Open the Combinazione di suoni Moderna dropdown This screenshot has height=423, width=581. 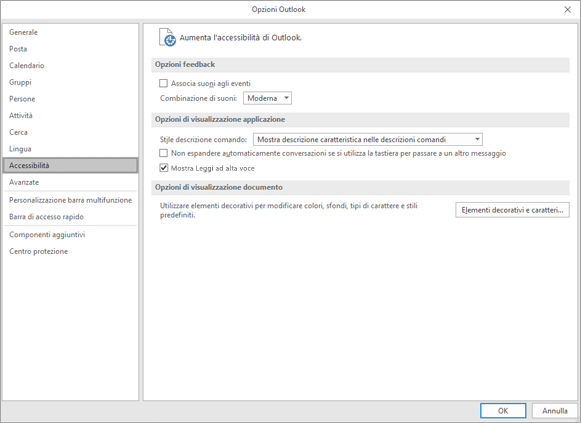click(267, 98)
